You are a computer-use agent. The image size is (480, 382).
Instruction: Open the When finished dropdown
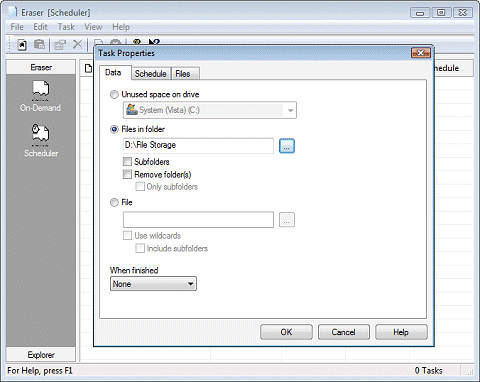(x=153, y=284)
